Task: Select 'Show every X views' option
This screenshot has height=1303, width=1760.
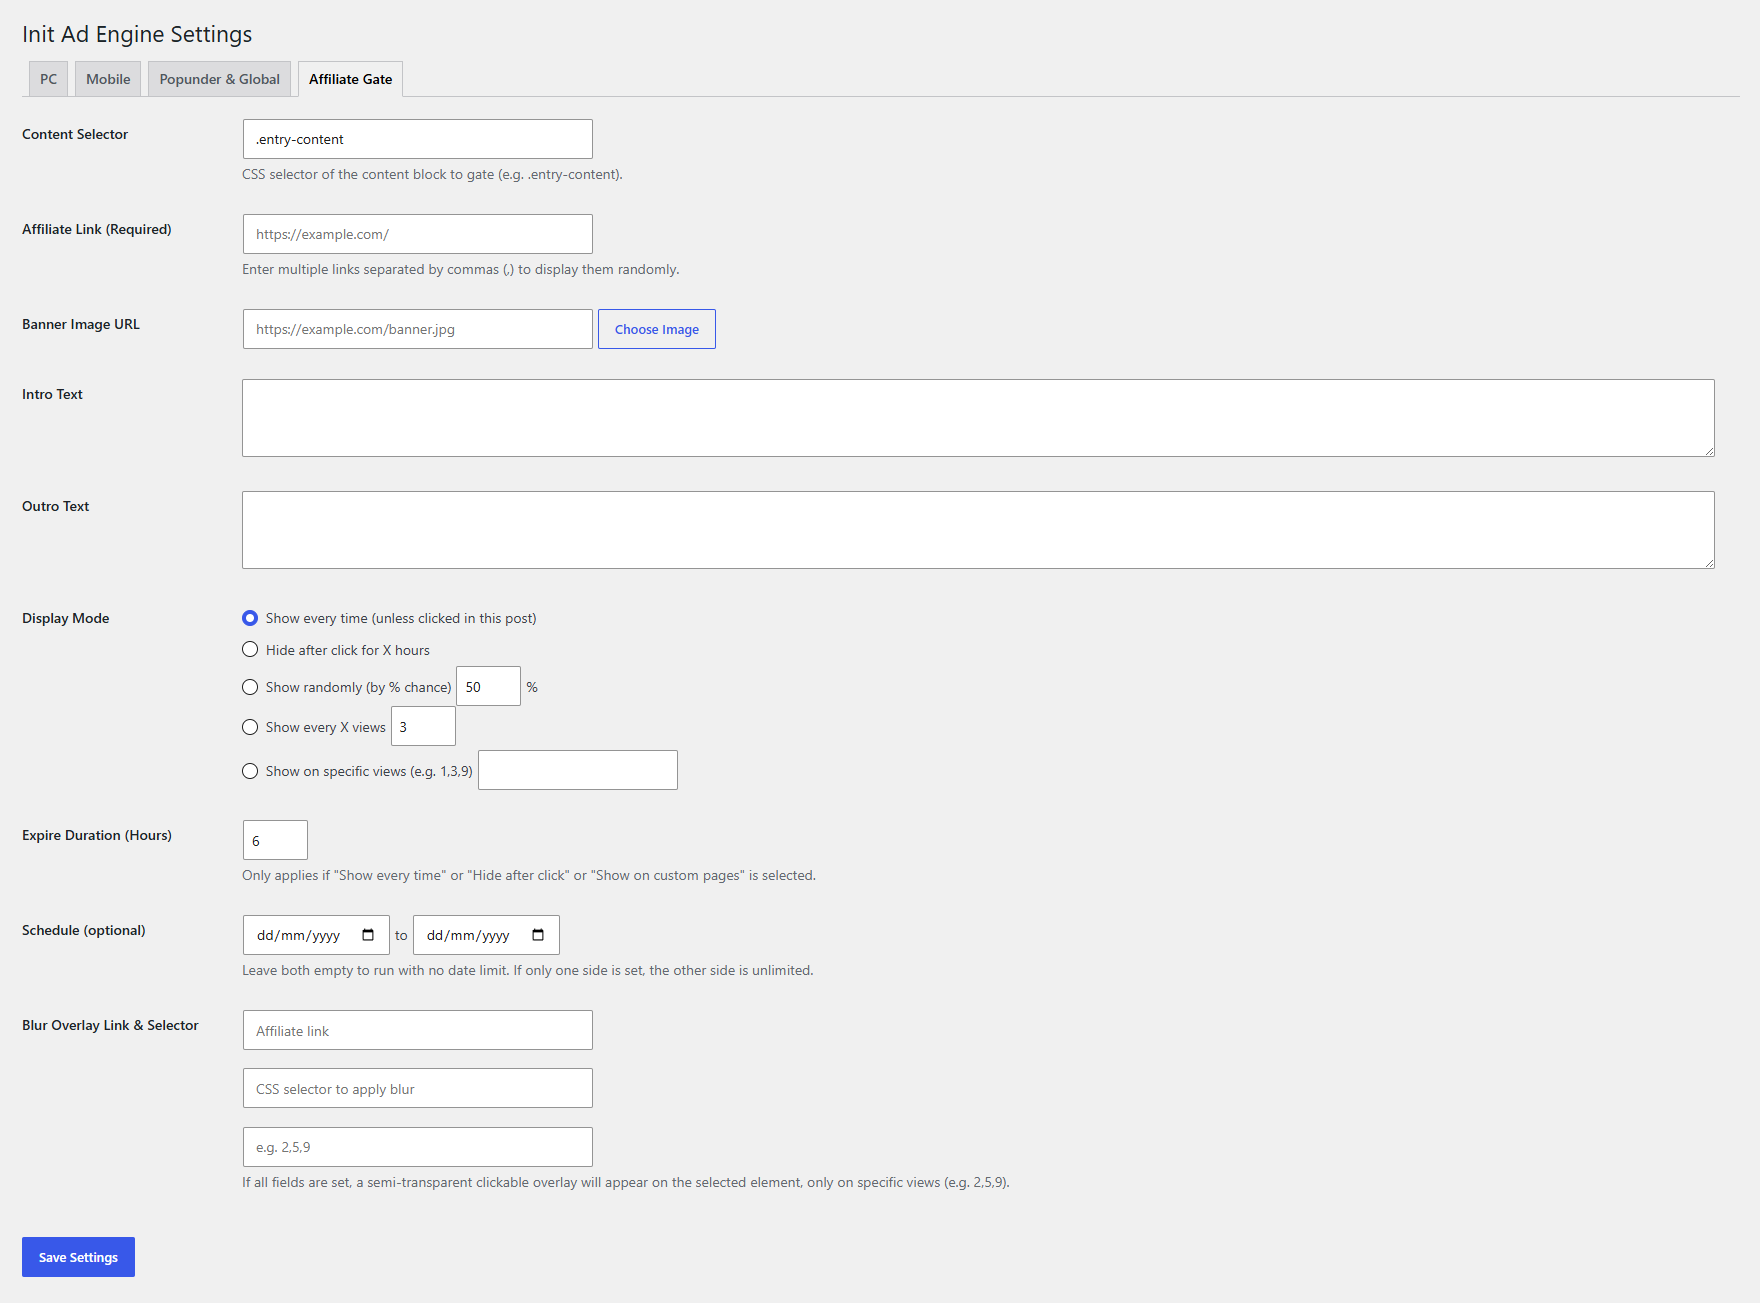Action: coord(250,727)
